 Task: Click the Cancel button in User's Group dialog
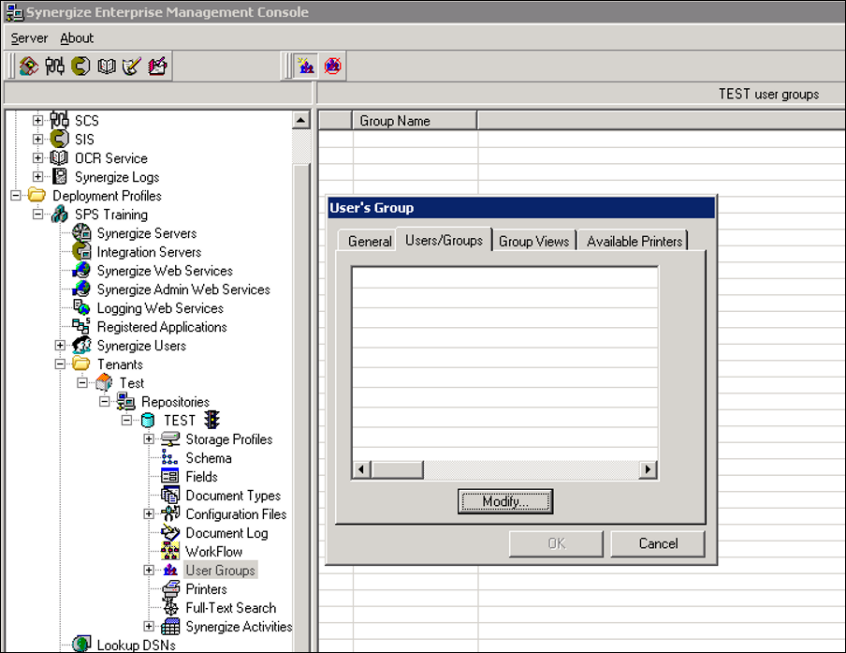coord(658,543)
